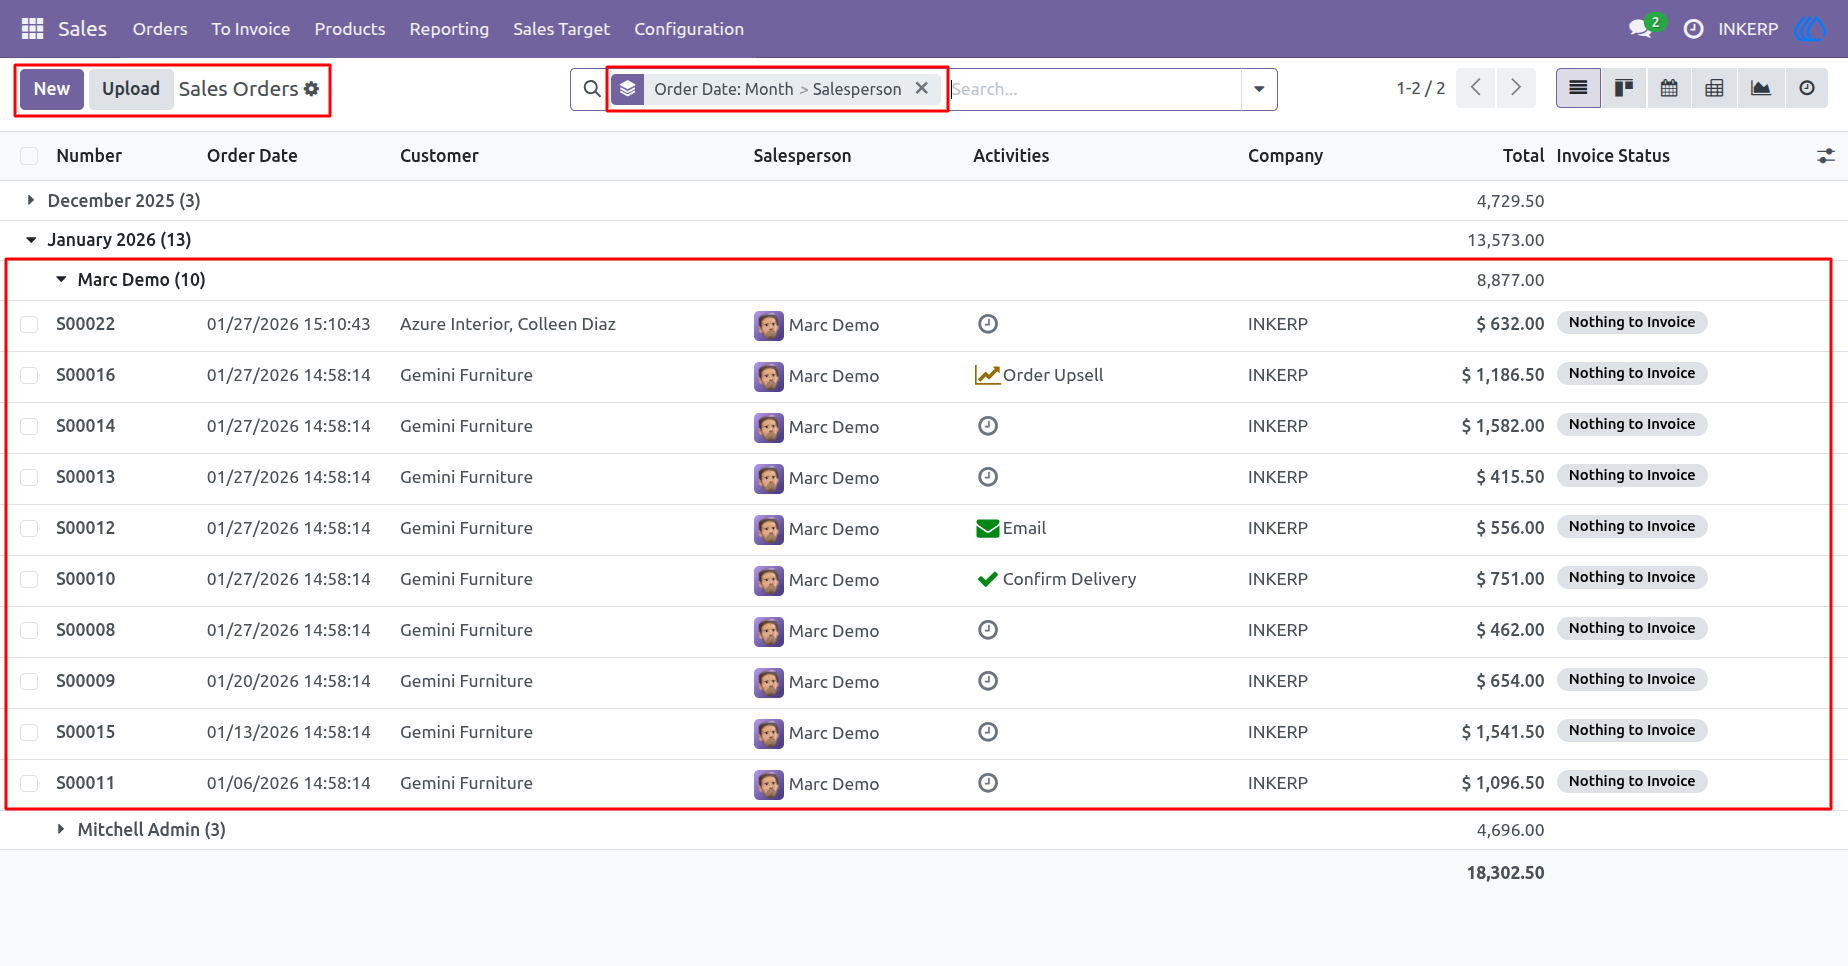The height and width of the screenshot is (966, 1848).
Task: Open optional columns adjust icon
Action: pyautogui.click(x=1826, y=156)
